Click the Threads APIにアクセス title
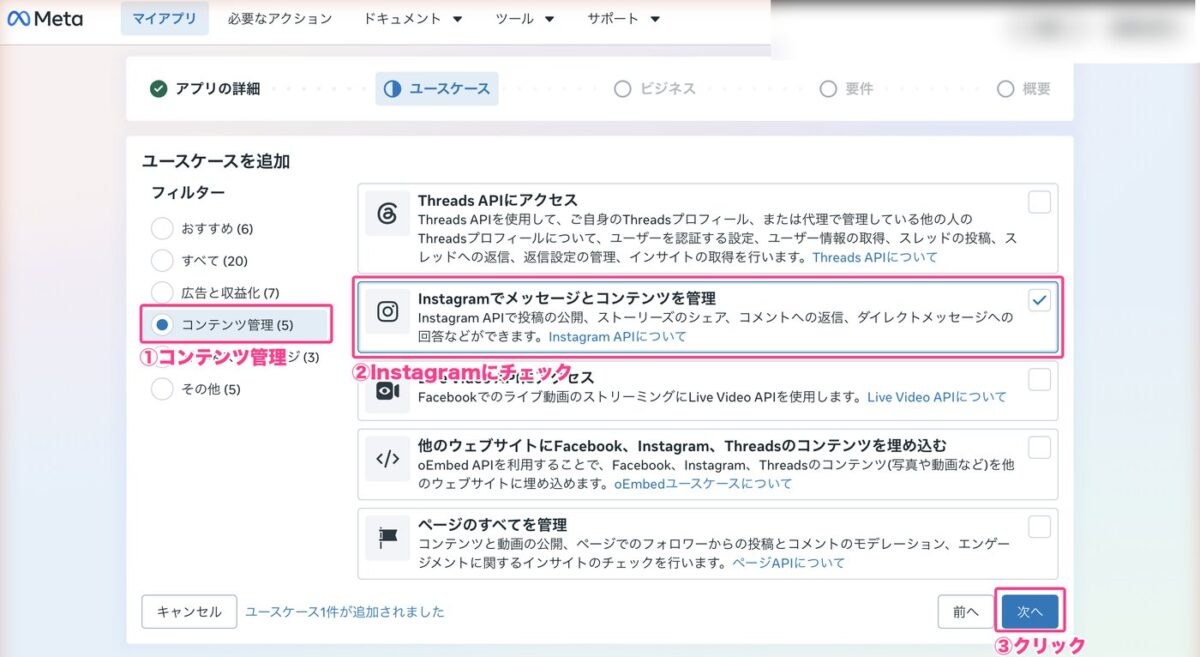The height and width of the screenshot is (657, 1200). point(498,201)
